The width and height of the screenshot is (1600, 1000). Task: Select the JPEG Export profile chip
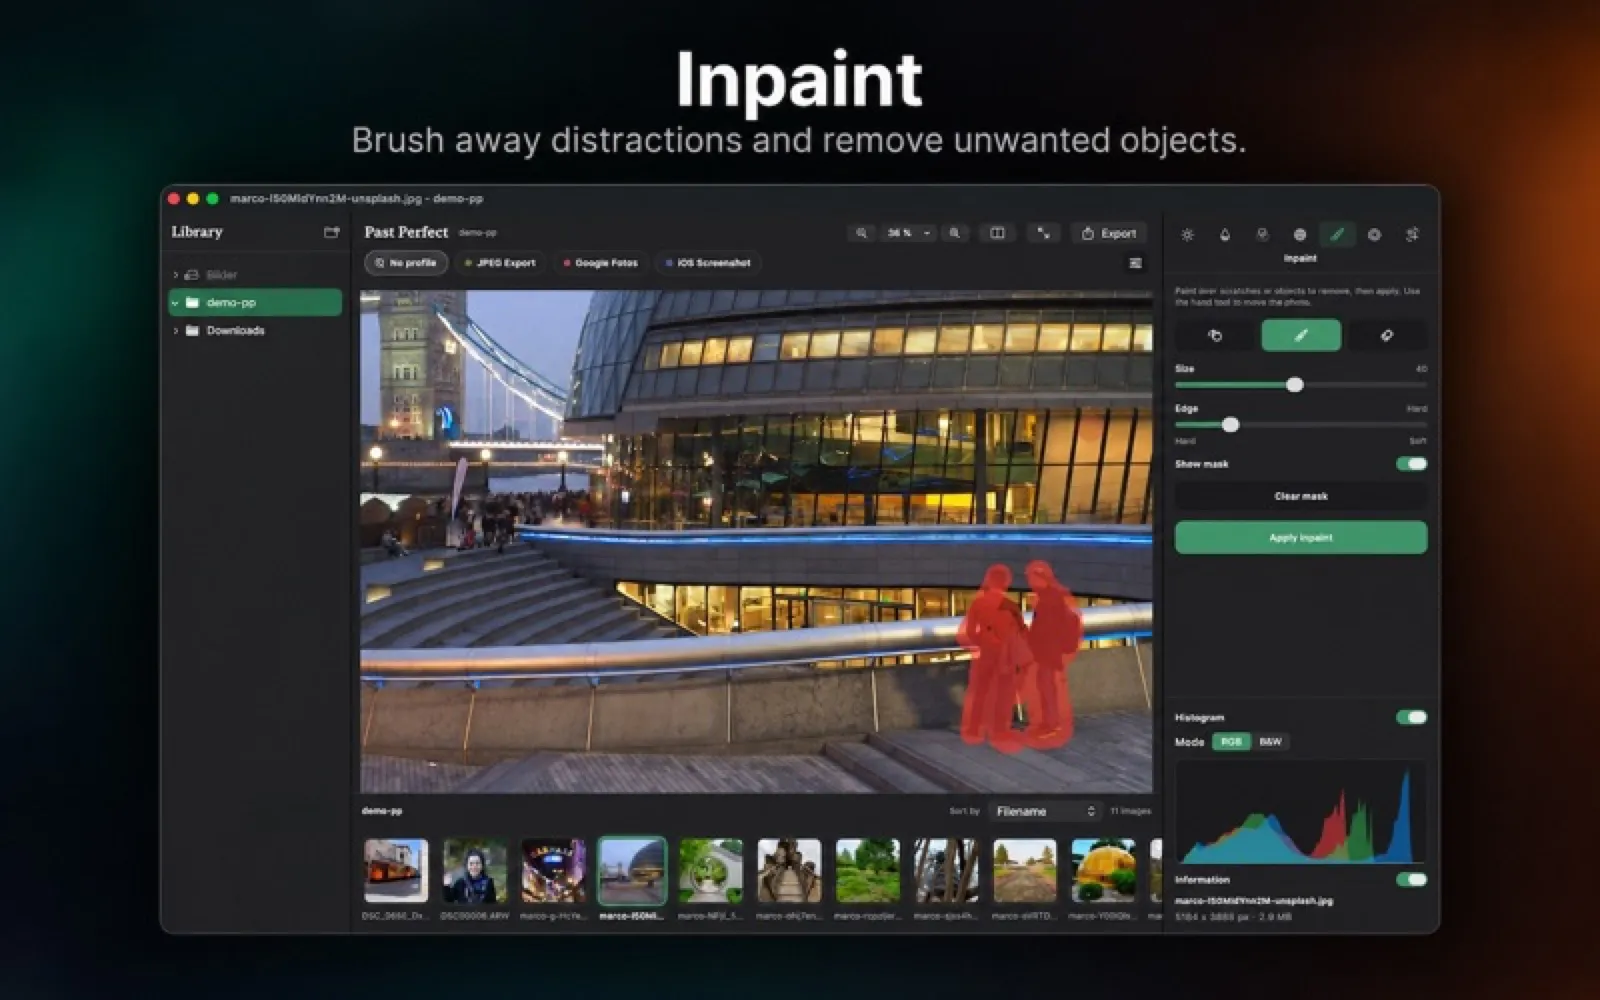[500, 263]
